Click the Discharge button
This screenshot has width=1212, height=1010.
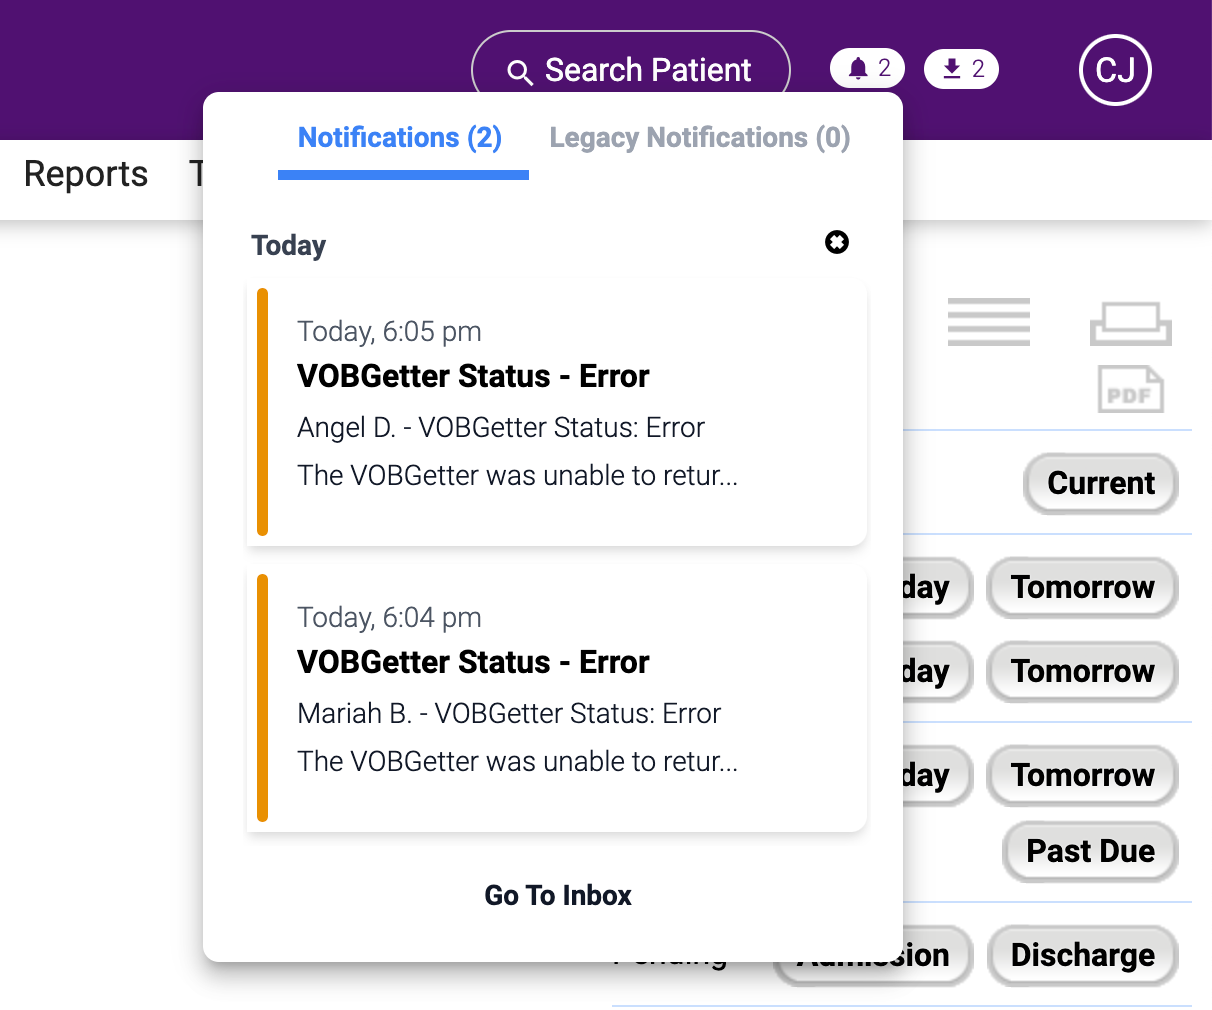[1082, 955]
